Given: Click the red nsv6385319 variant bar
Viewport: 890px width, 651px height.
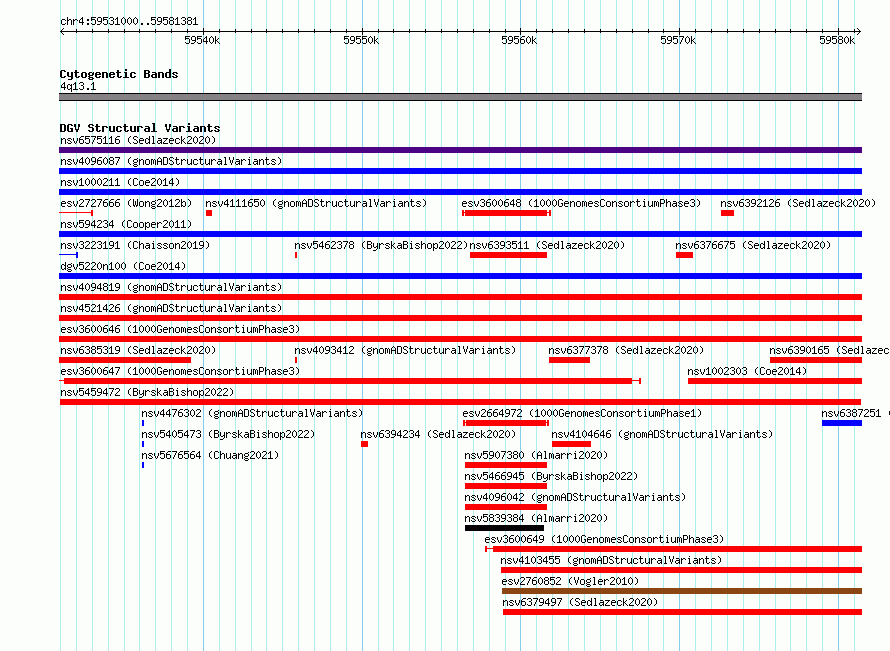Looking at the screenshot, I should pyautogui.click(x=125, y=360).
